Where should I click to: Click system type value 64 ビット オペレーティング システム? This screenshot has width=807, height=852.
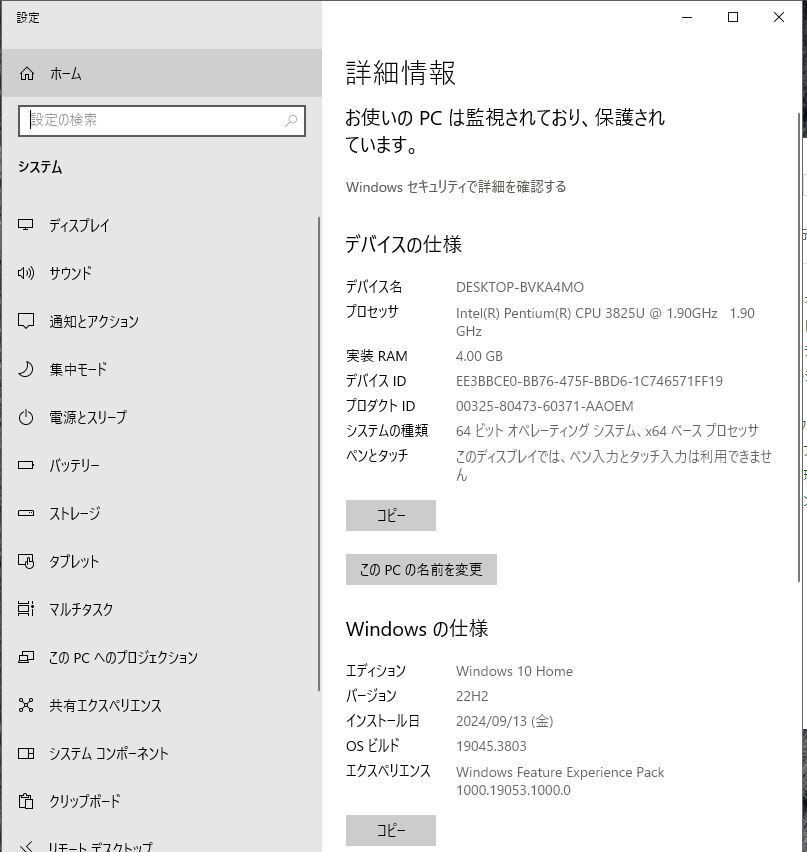(x=607, y=431)
